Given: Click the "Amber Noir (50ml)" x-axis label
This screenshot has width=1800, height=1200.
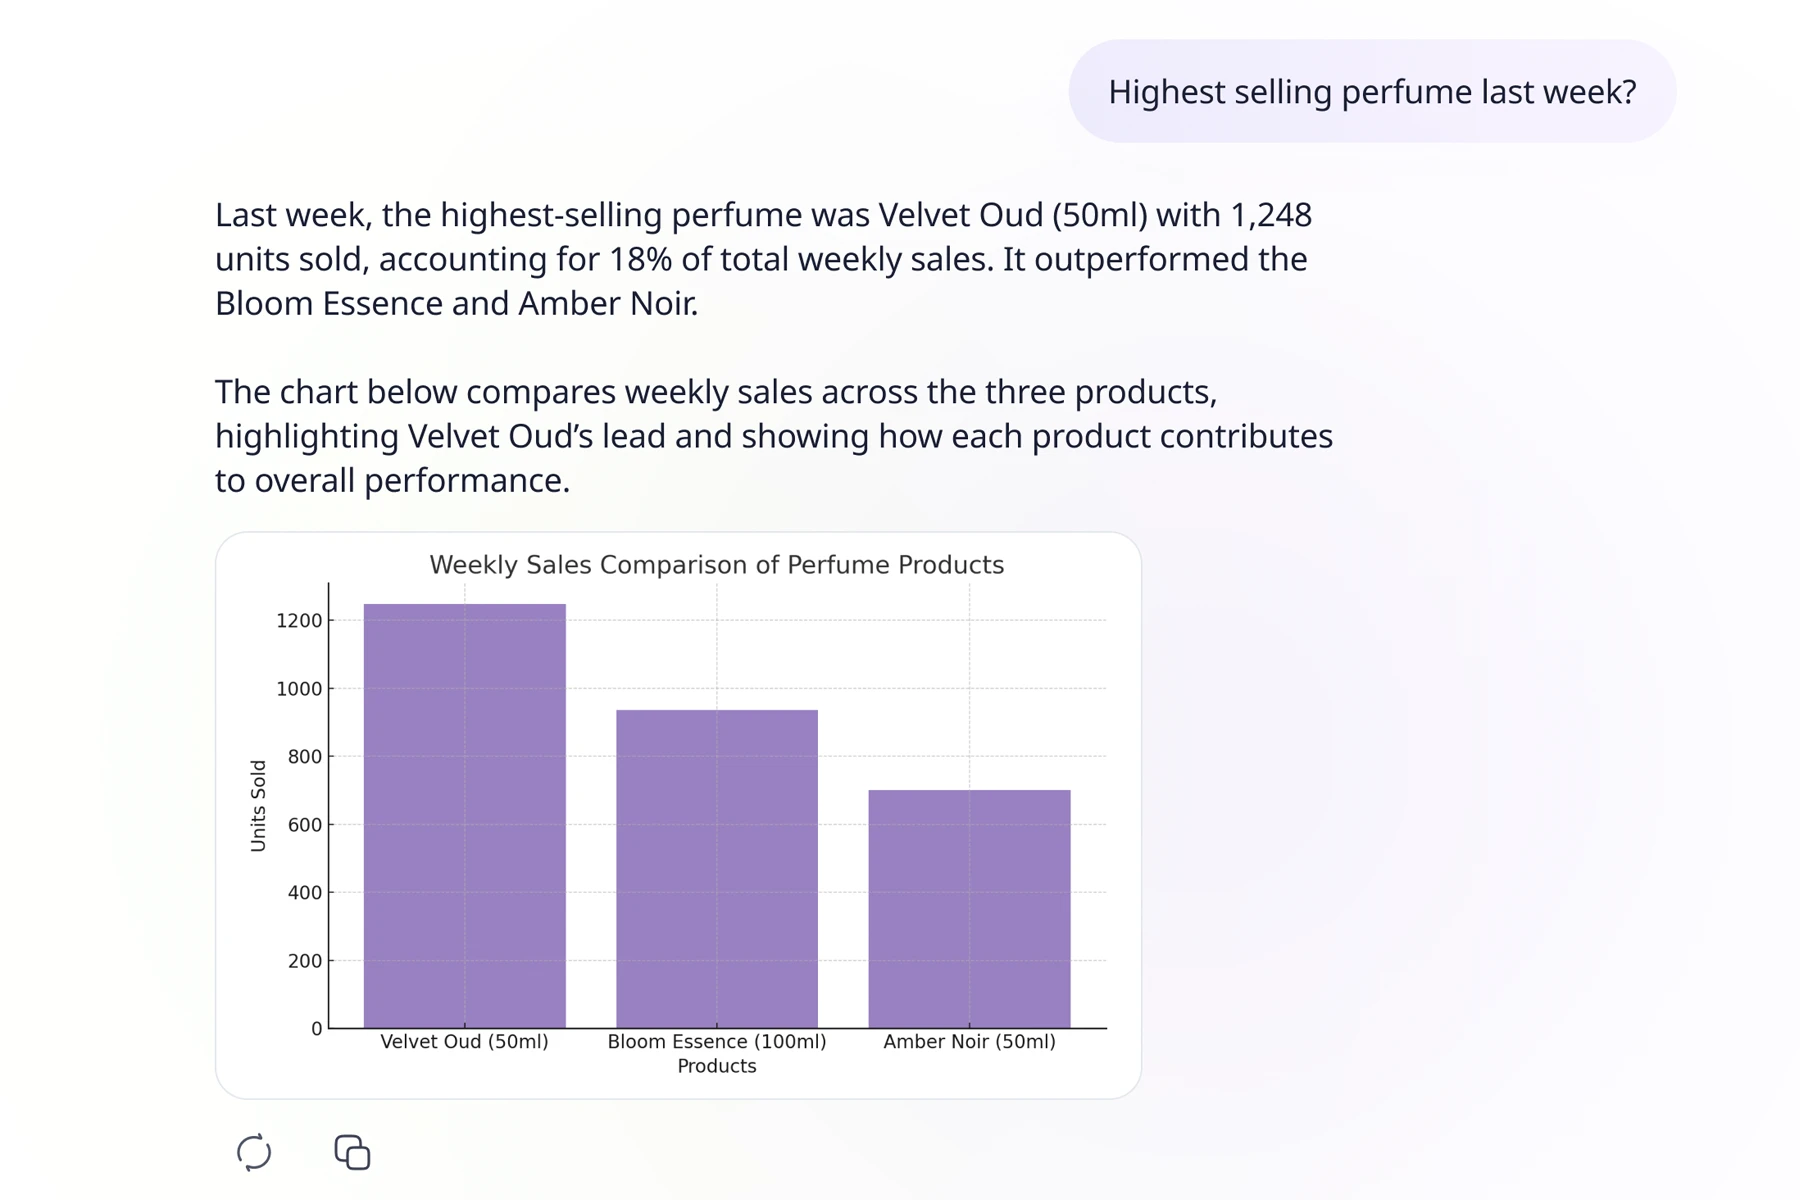Looking at the screenshot, I should tap(969, 1042).
